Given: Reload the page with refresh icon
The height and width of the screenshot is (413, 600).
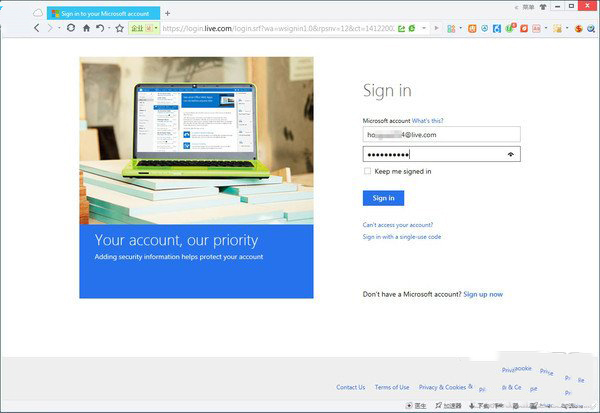Looking at the screenshot, I should pyautogui.click(x=71, y=28).
